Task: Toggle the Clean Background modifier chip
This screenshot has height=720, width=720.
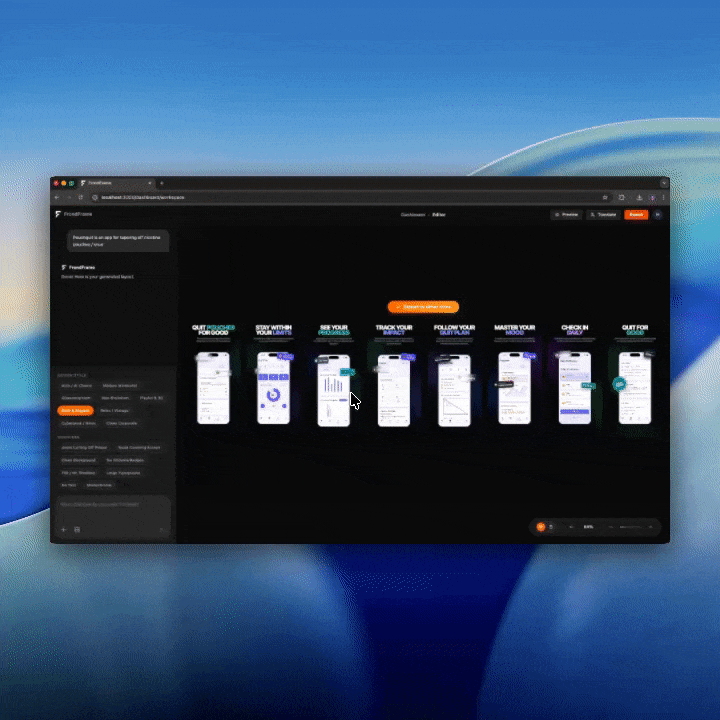Action: click(77, 460)
